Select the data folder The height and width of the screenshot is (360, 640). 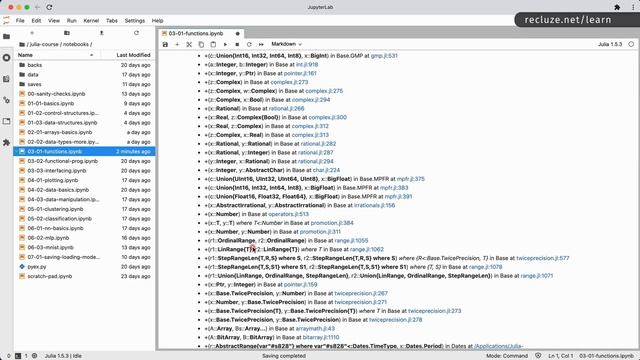[85, 75]
